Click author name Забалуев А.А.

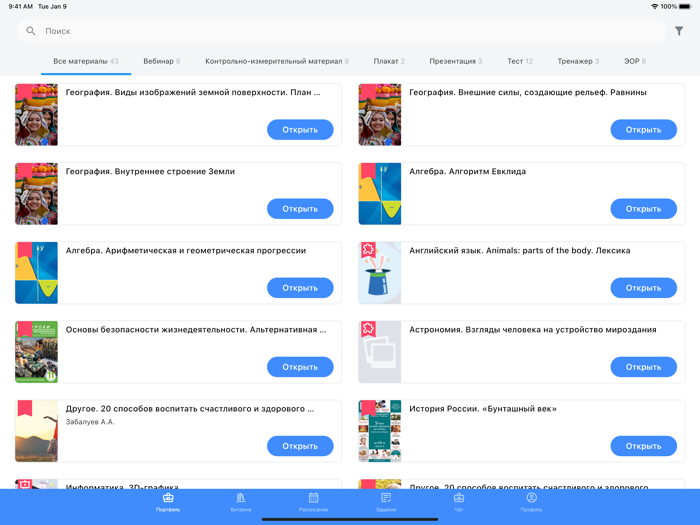pyautogui.click(x=90, y=422)
